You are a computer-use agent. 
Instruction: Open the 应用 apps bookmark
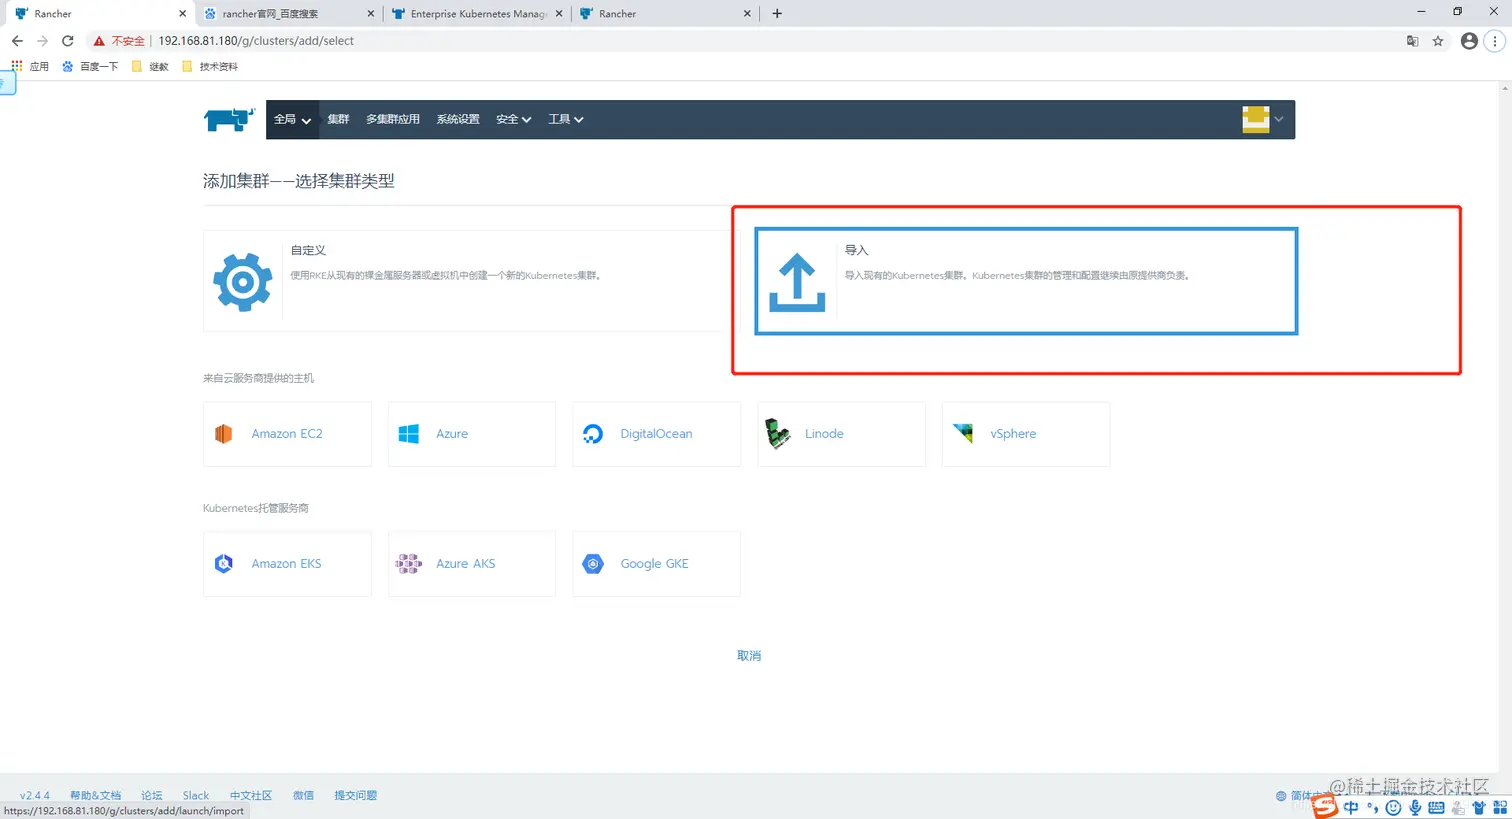coord(30,66)
